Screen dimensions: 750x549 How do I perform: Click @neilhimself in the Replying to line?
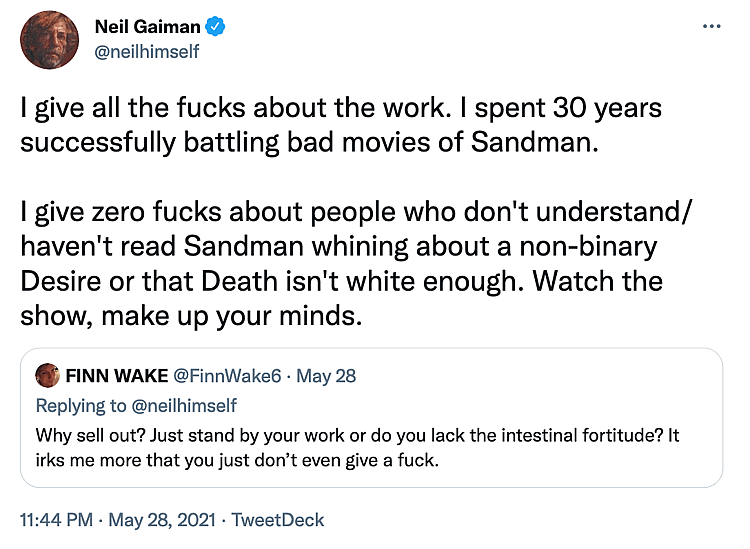coord(184,405)
